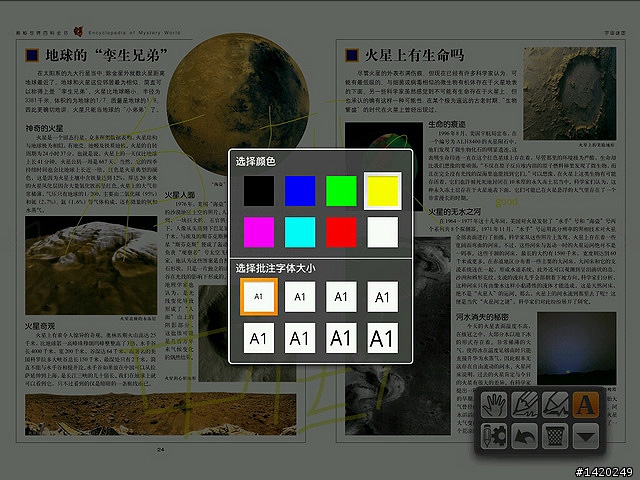
Task: Choose the second smallest A1 font size
Action: tap(300, 297)
